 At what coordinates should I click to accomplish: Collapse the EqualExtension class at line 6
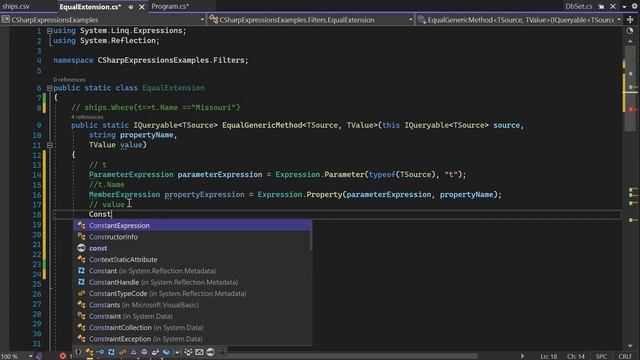(x=49, y=88)
